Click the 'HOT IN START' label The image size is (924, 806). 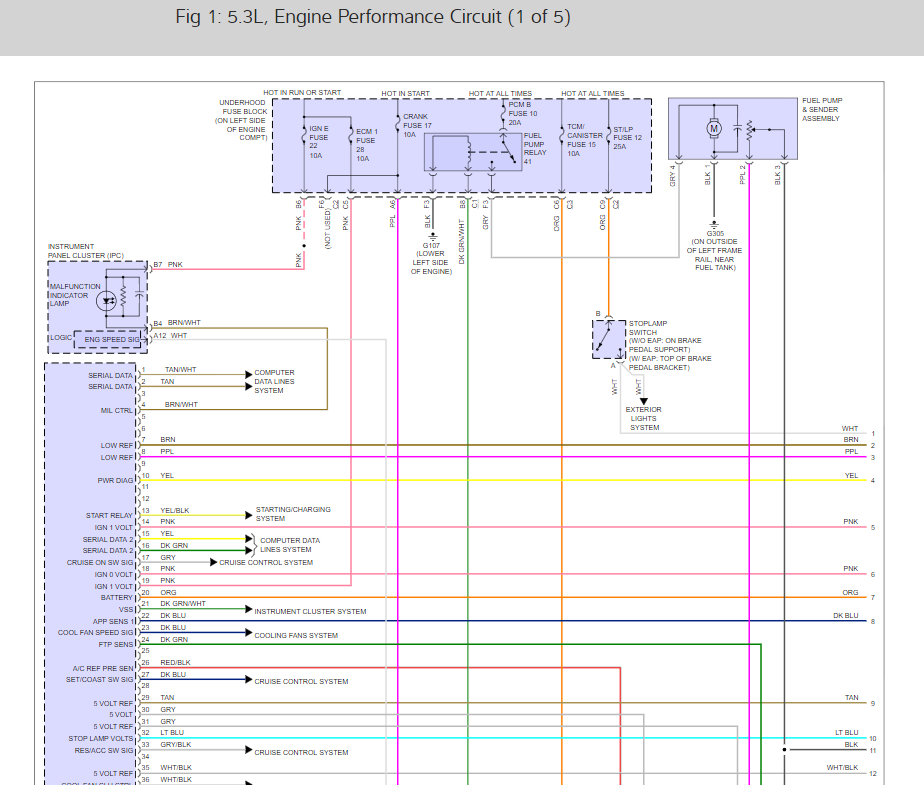point(405,93)
